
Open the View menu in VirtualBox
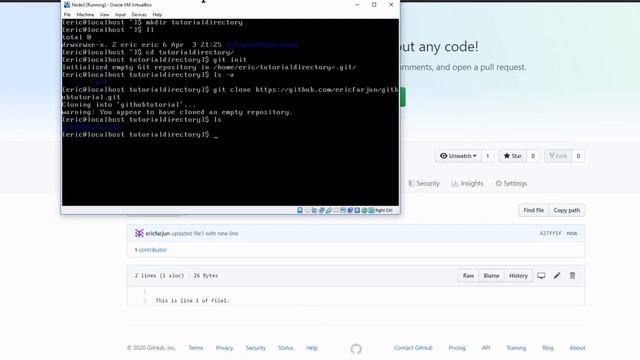point(104,14)
